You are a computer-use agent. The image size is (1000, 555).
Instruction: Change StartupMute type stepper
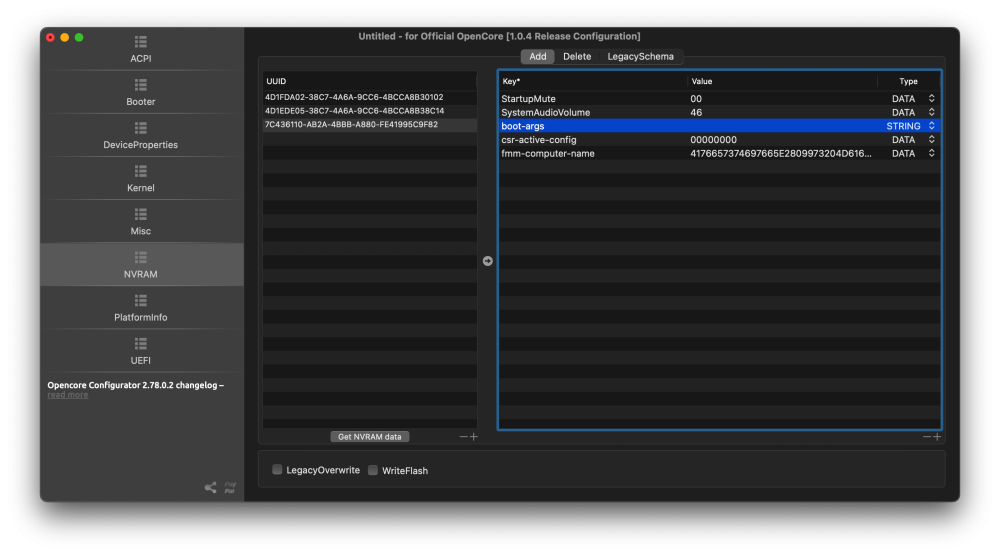[x=932, y=98]
